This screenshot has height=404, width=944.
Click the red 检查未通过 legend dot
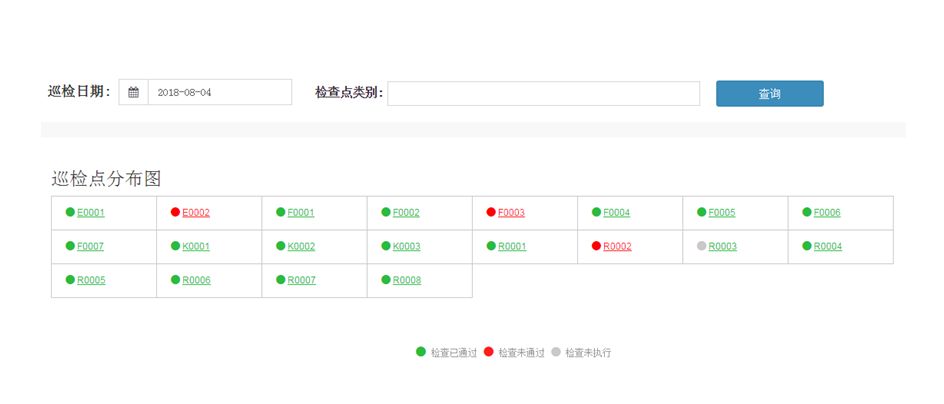pyautogui.click(x=488, y=352)
